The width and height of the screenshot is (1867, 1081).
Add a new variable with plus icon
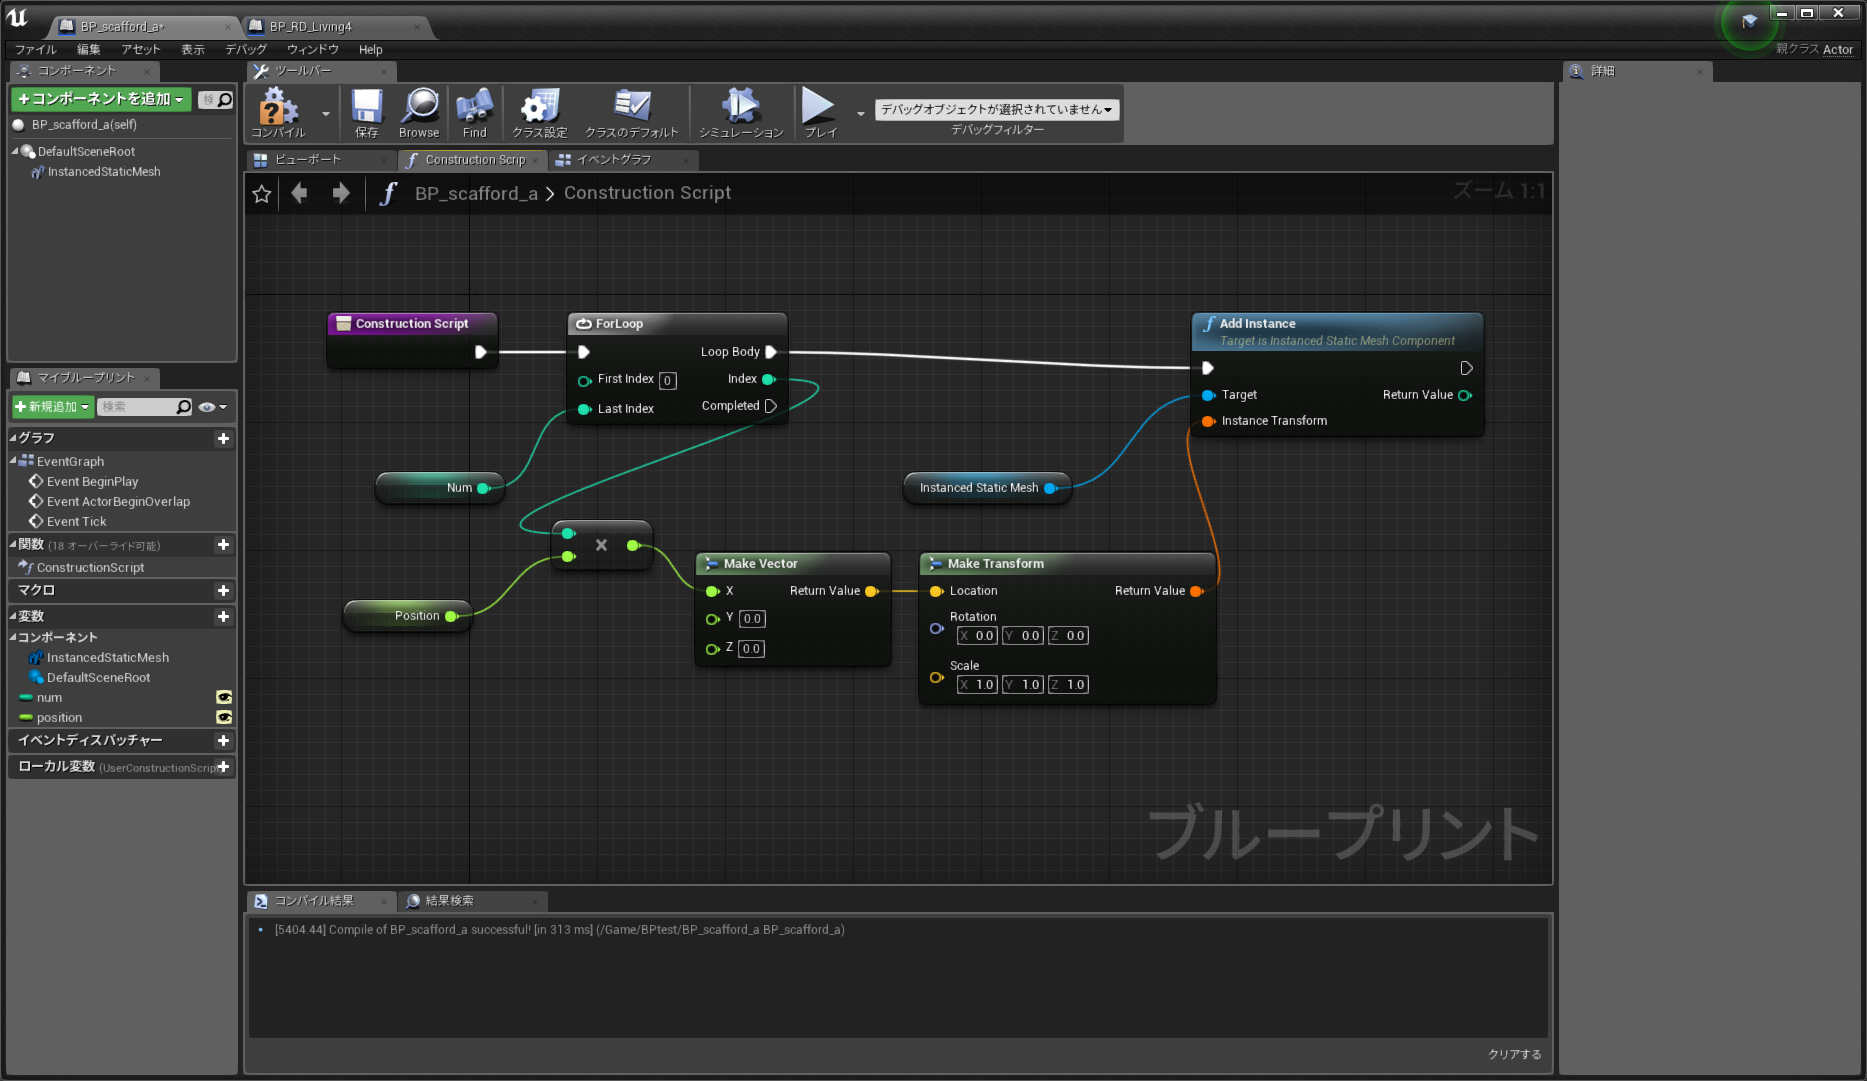pos(223,617)
